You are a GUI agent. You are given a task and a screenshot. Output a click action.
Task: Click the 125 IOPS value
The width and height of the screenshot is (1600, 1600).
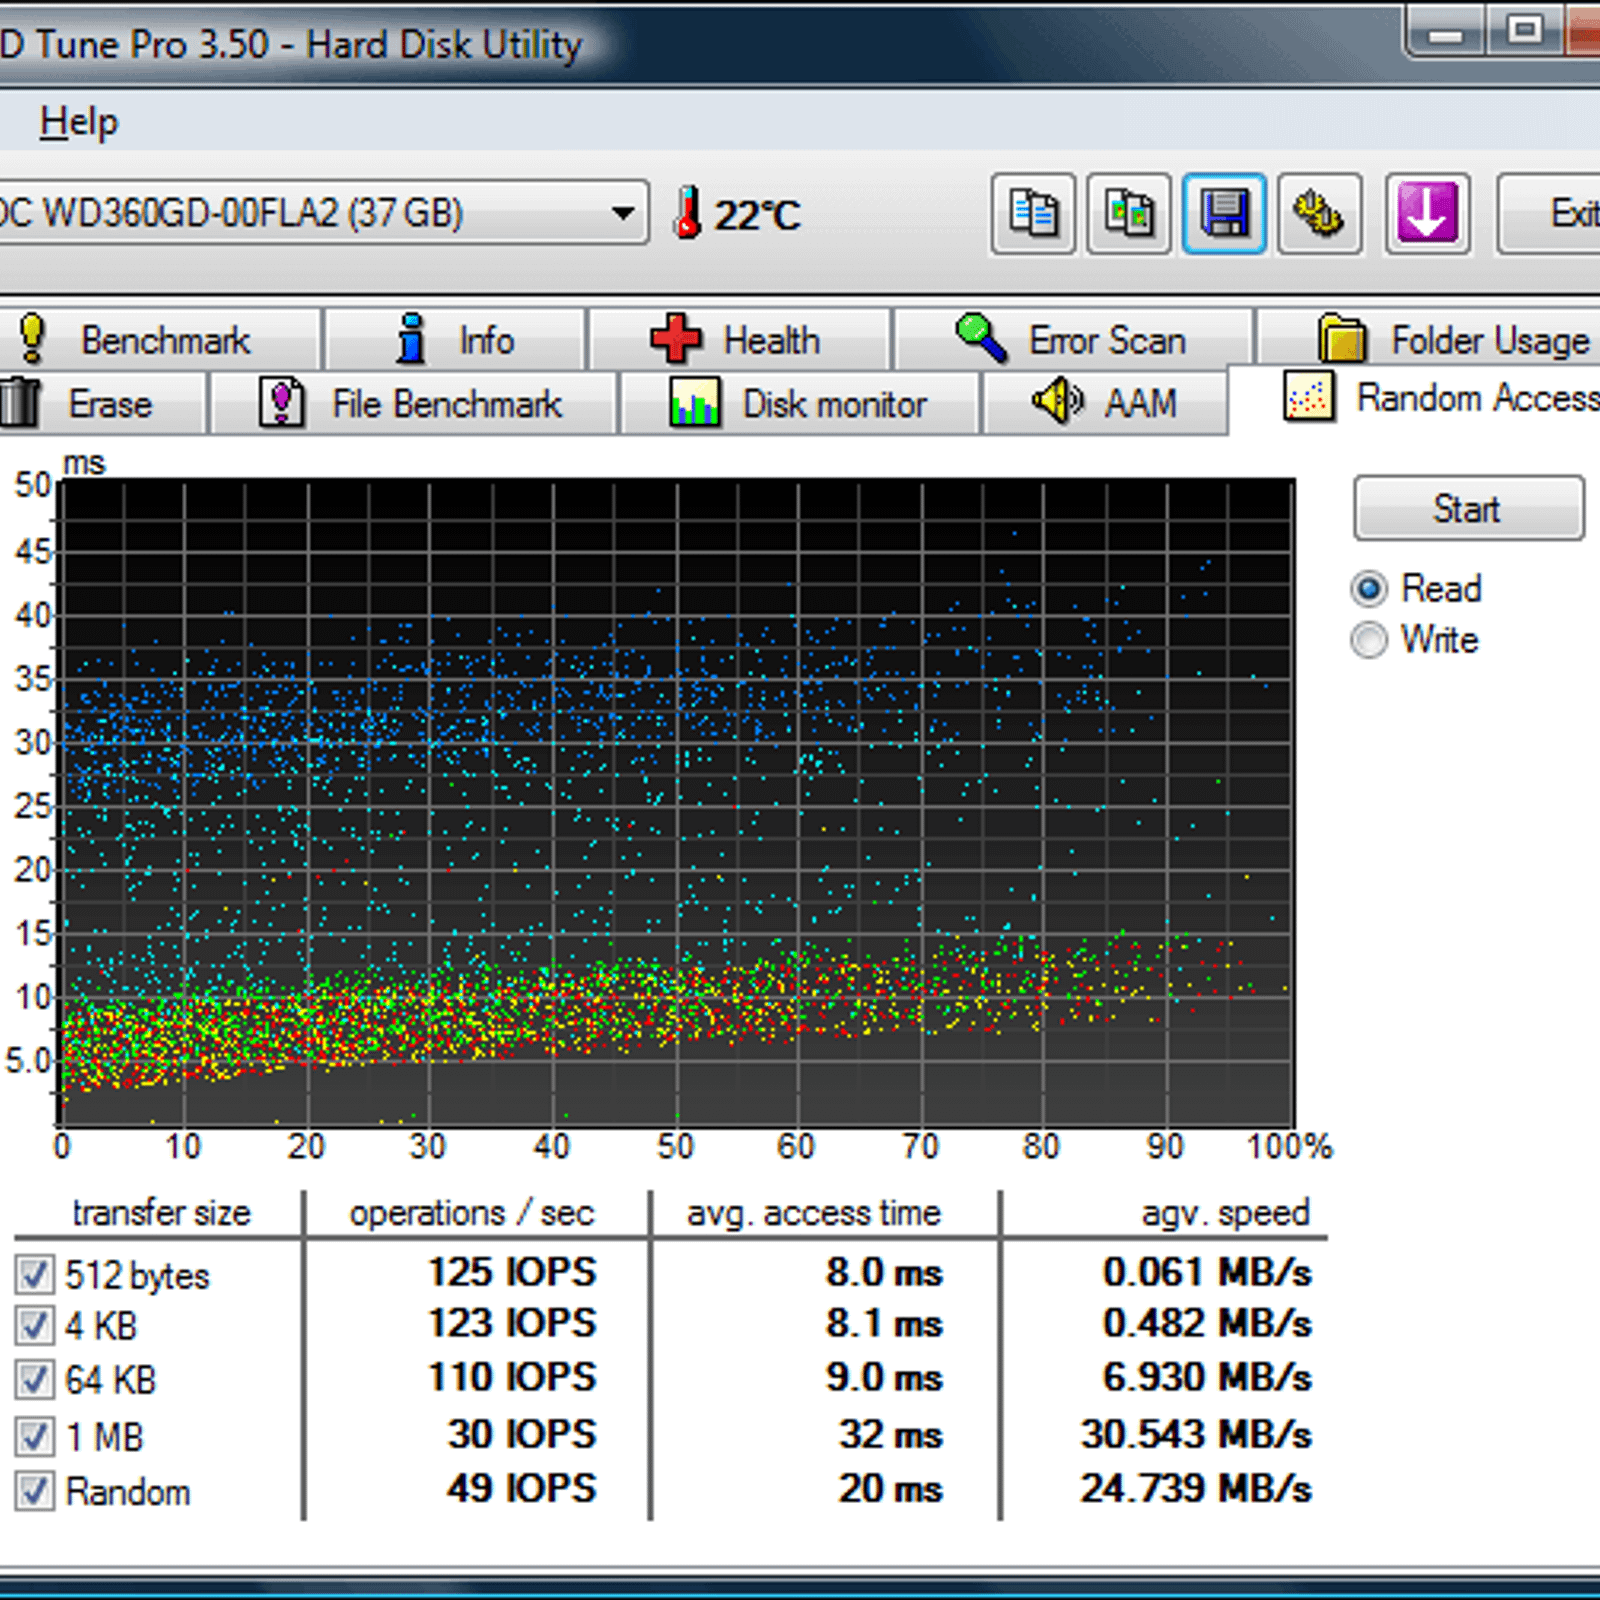(512, 1273)
